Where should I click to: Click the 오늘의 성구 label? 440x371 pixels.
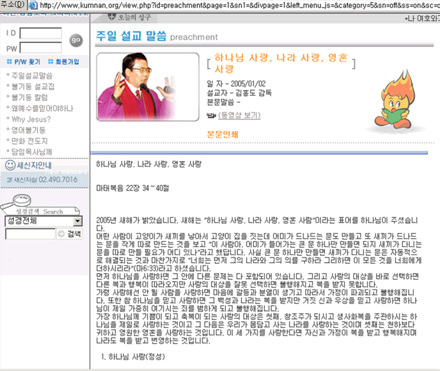[x=134, y=17]
